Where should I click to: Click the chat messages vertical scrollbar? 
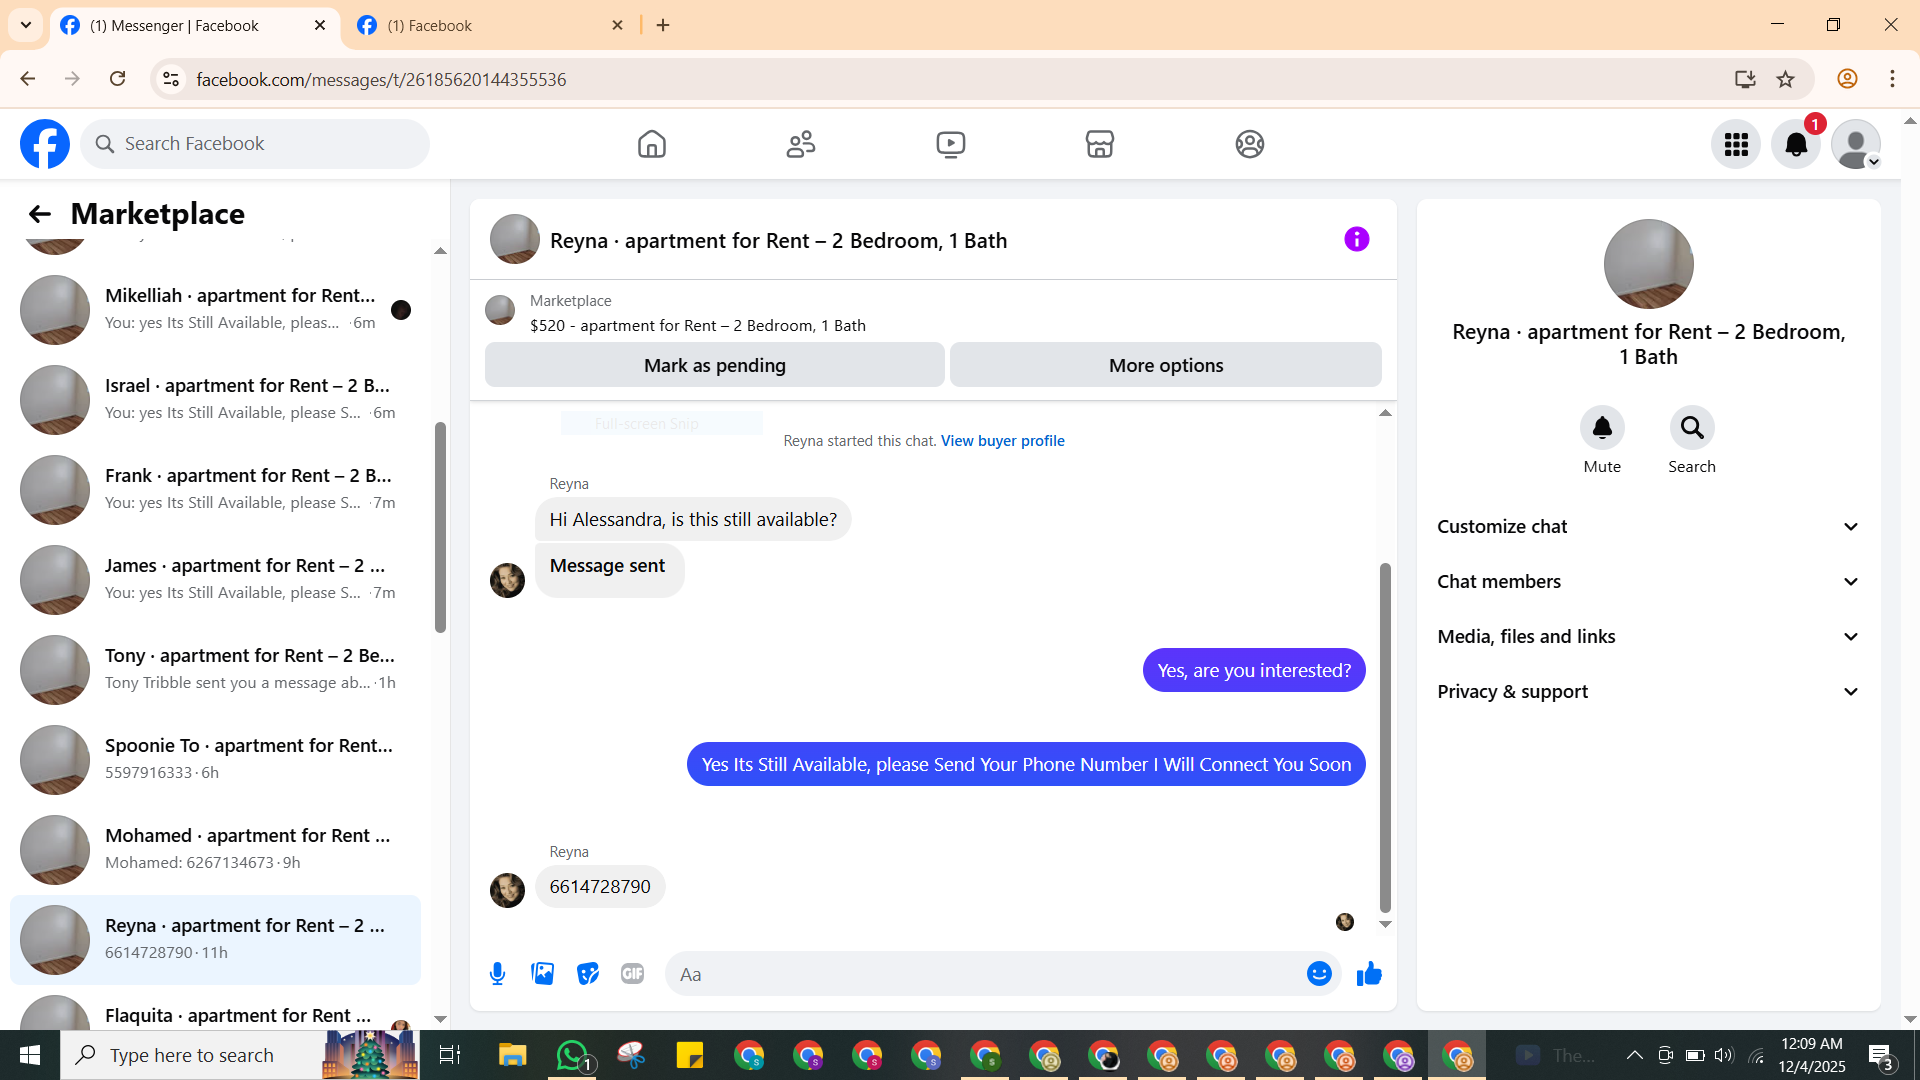click(x=1385, y=735)
